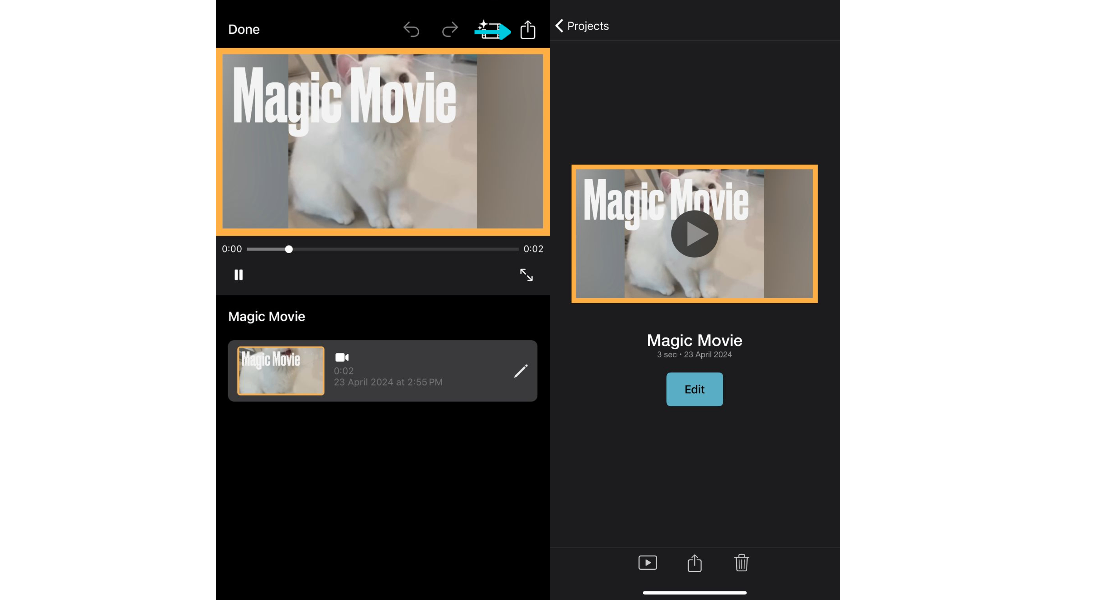Delete the project with the trash icon
Viewport: 1100px width, 600px height.
(x=742, y=563)
